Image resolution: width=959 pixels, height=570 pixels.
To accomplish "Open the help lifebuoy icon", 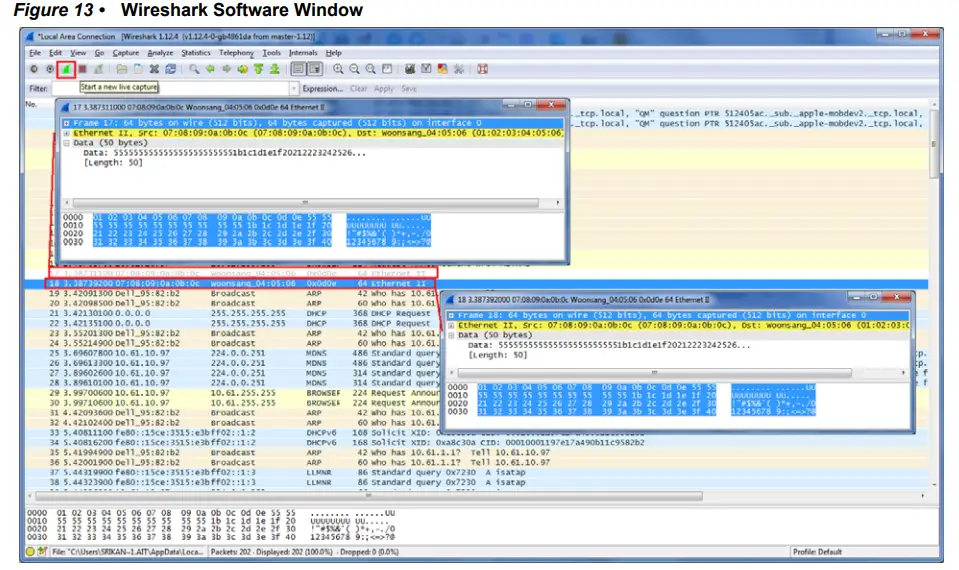I will click(x=483, y=69).
